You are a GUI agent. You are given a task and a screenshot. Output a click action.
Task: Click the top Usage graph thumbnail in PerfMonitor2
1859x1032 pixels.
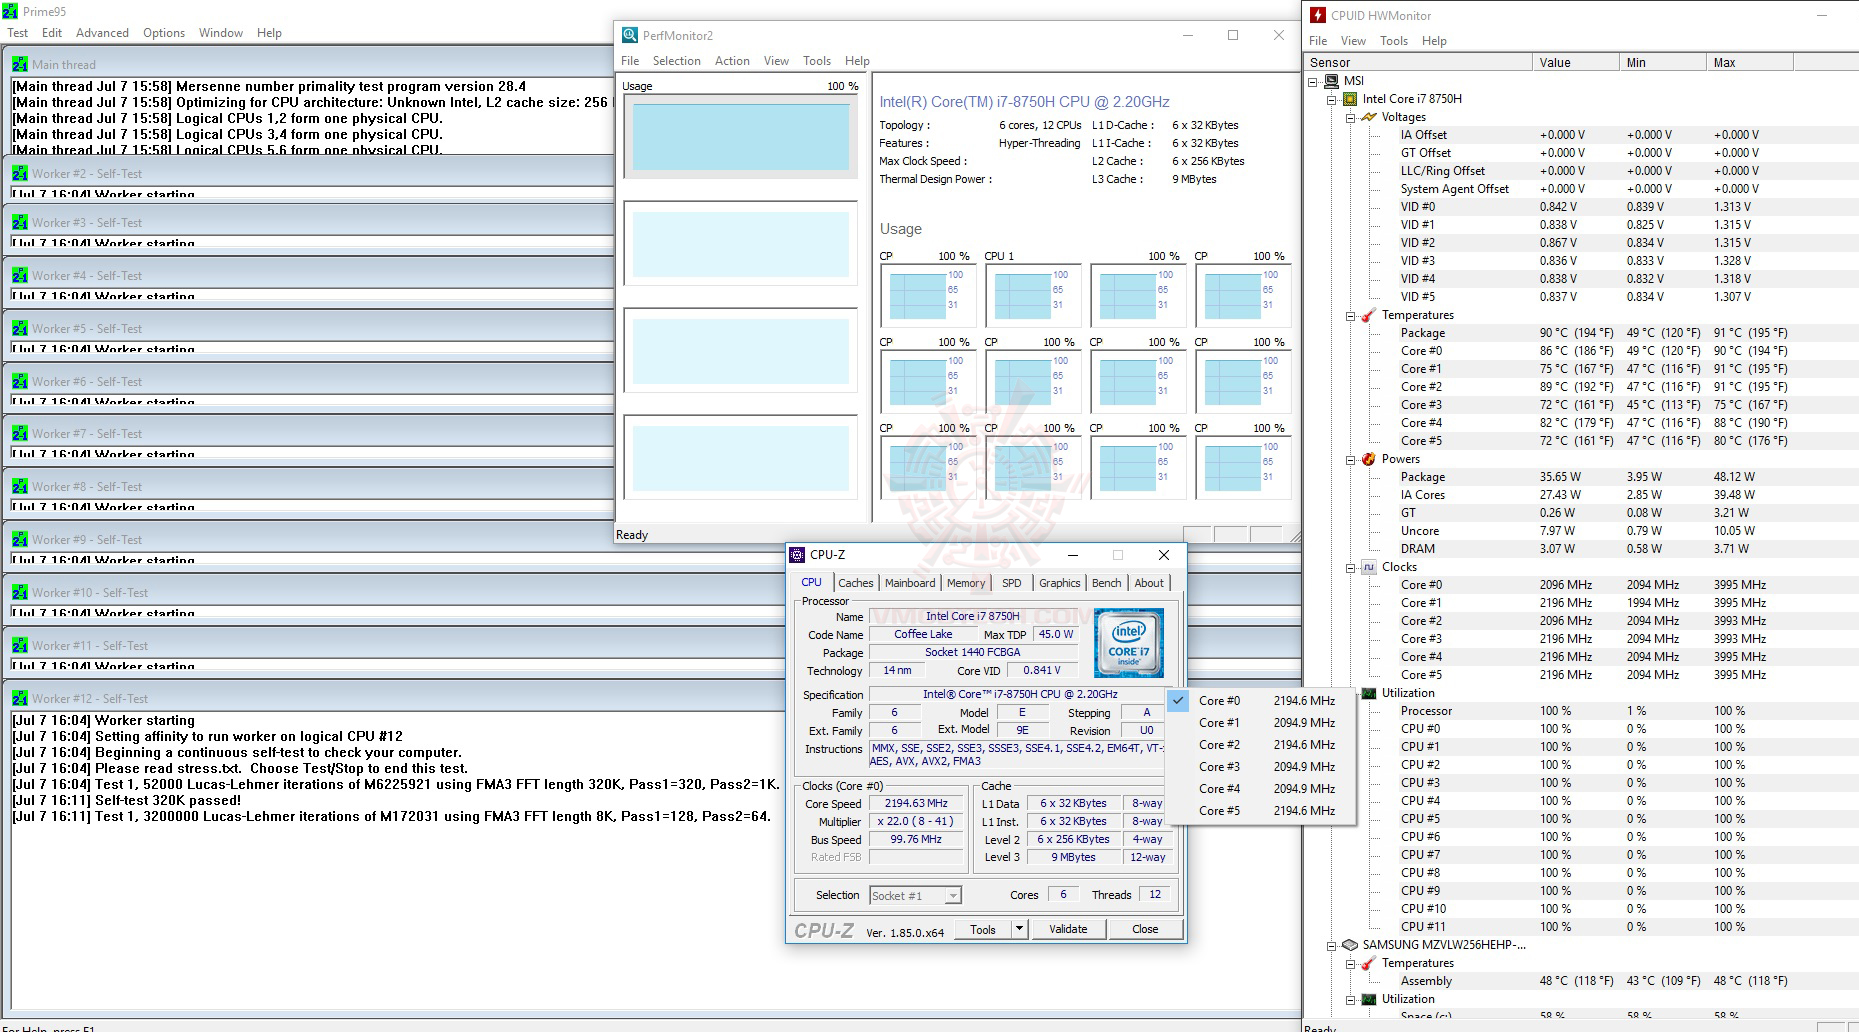[740, 137]
